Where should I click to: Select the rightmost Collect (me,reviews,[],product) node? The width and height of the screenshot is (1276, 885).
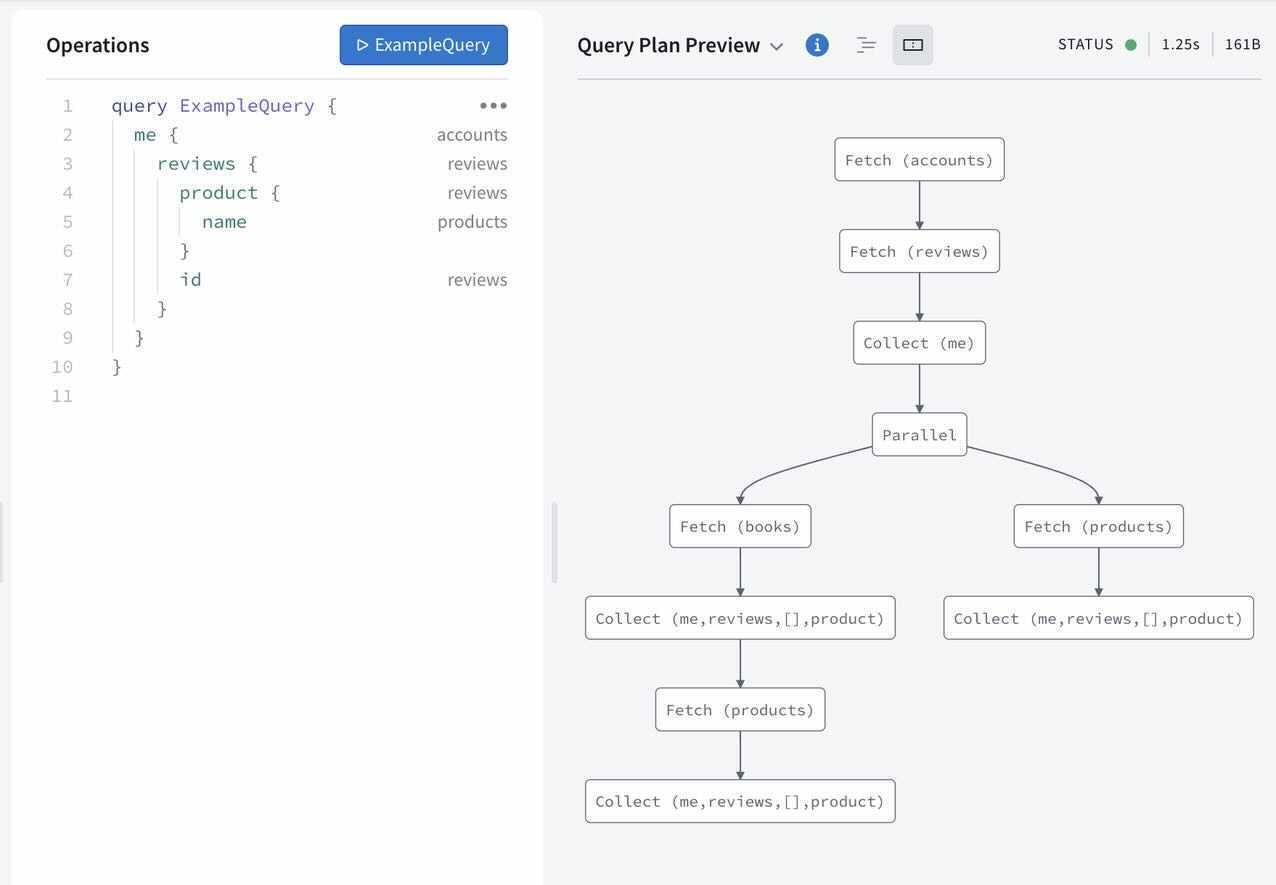click(x=1098, y=618)
